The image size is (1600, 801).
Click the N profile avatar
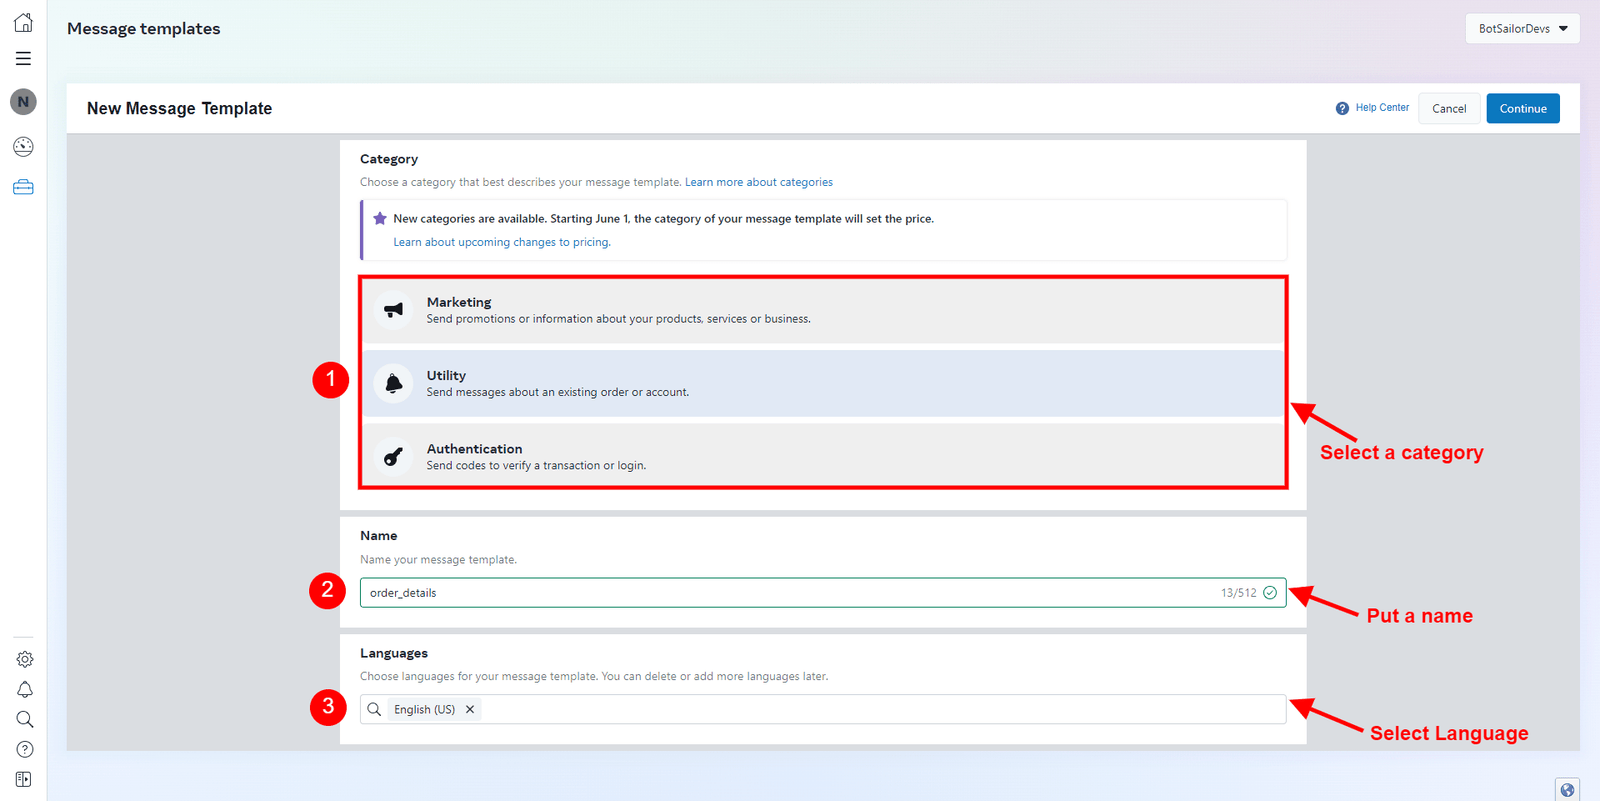(23, 102)
